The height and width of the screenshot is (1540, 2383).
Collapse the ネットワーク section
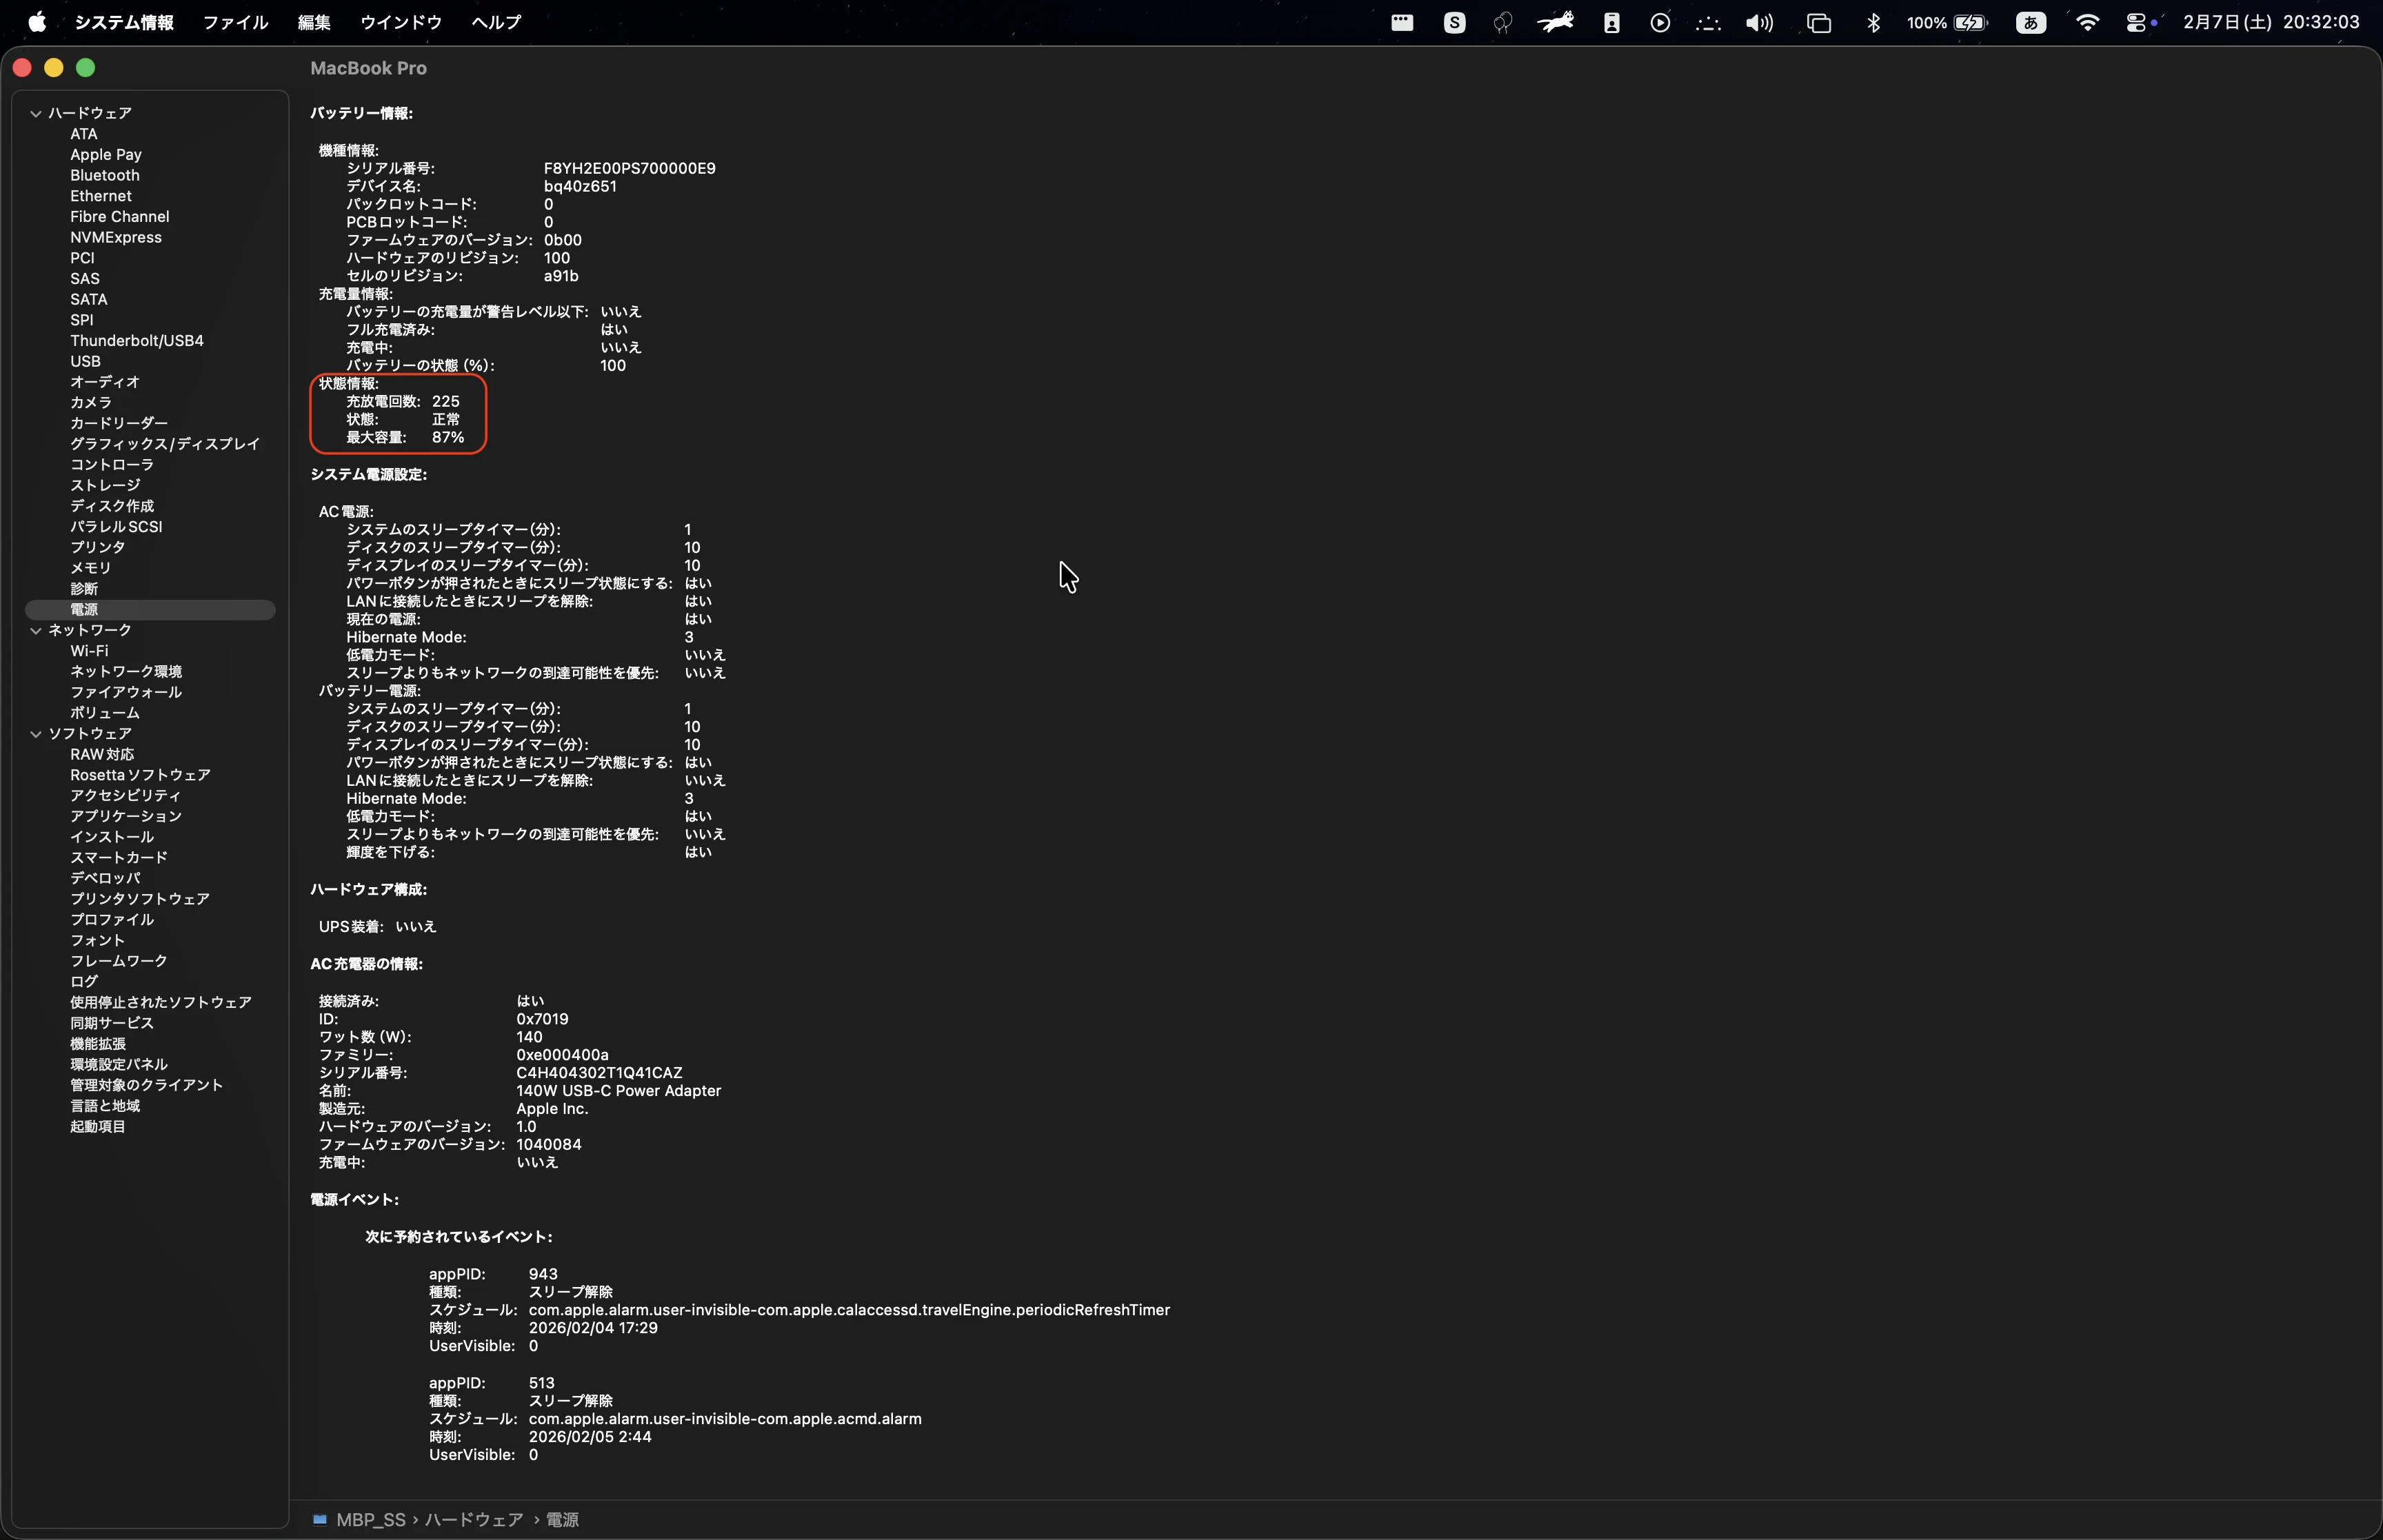point(36,630)
